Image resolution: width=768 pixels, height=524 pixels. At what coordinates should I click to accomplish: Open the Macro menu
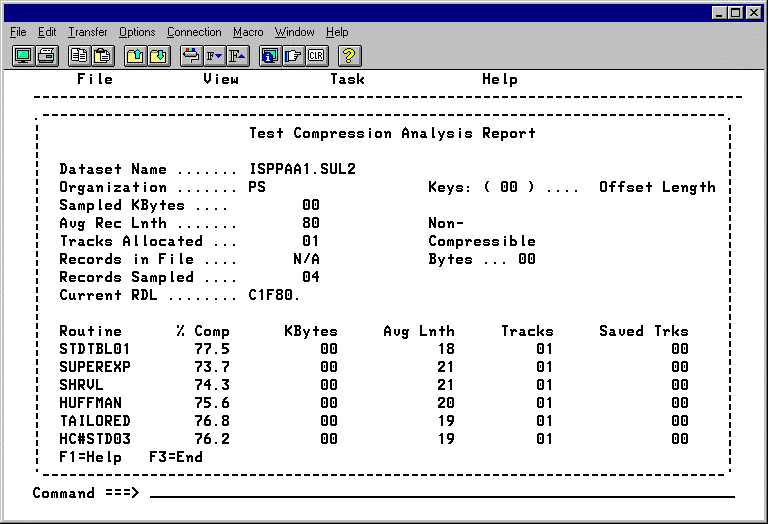pyautogui.click(x=248, y=32)
